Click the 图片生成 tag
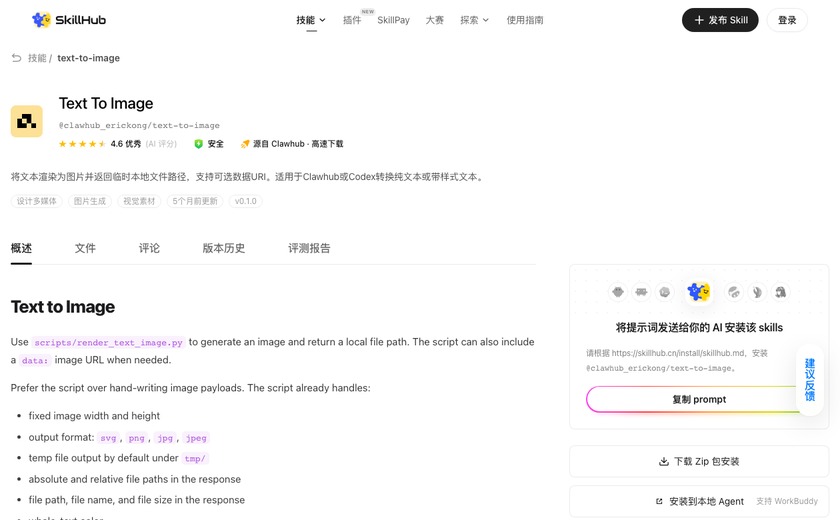 point(89,201)
